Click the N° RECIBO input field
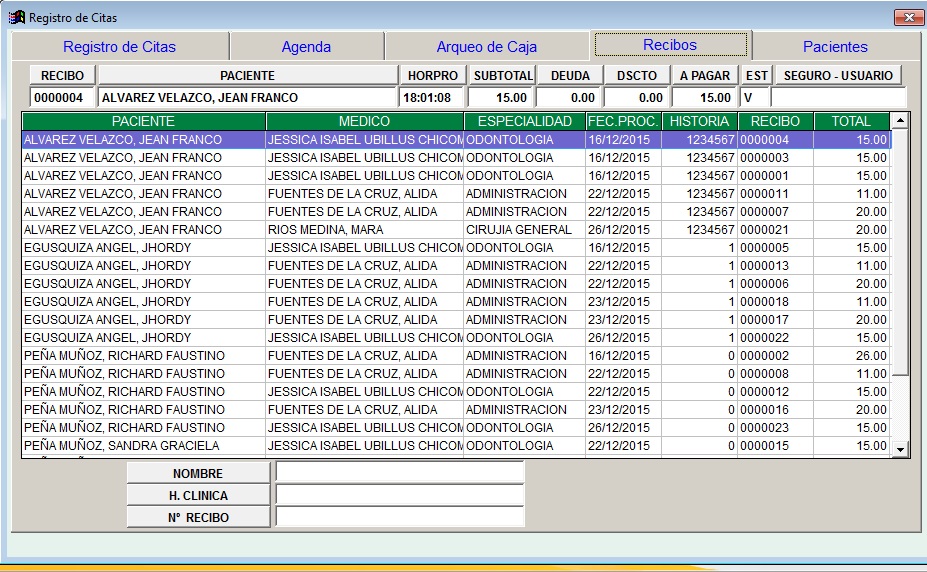927x572 pixels. (x=400, y=517)
